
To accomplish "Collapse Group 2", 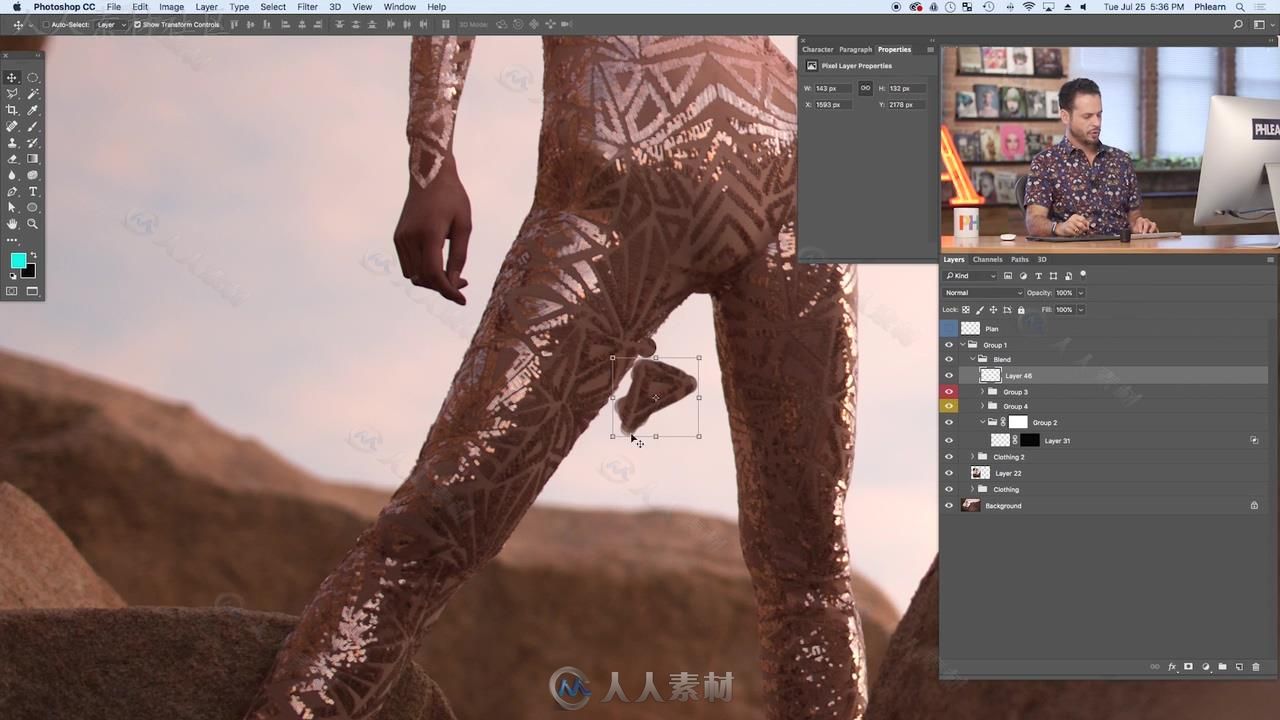I will point(982,422).
